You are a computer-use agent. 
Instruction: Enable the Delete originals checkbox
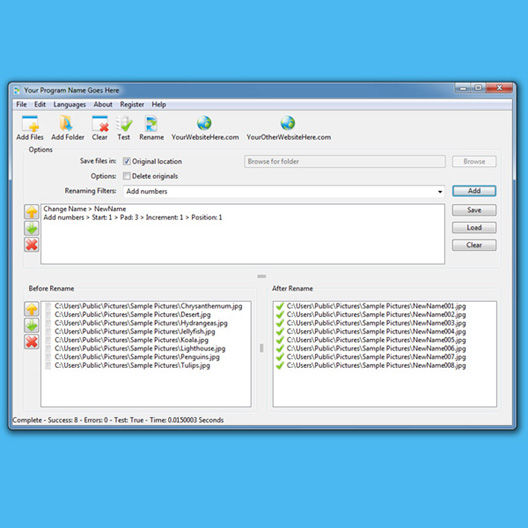127,176
